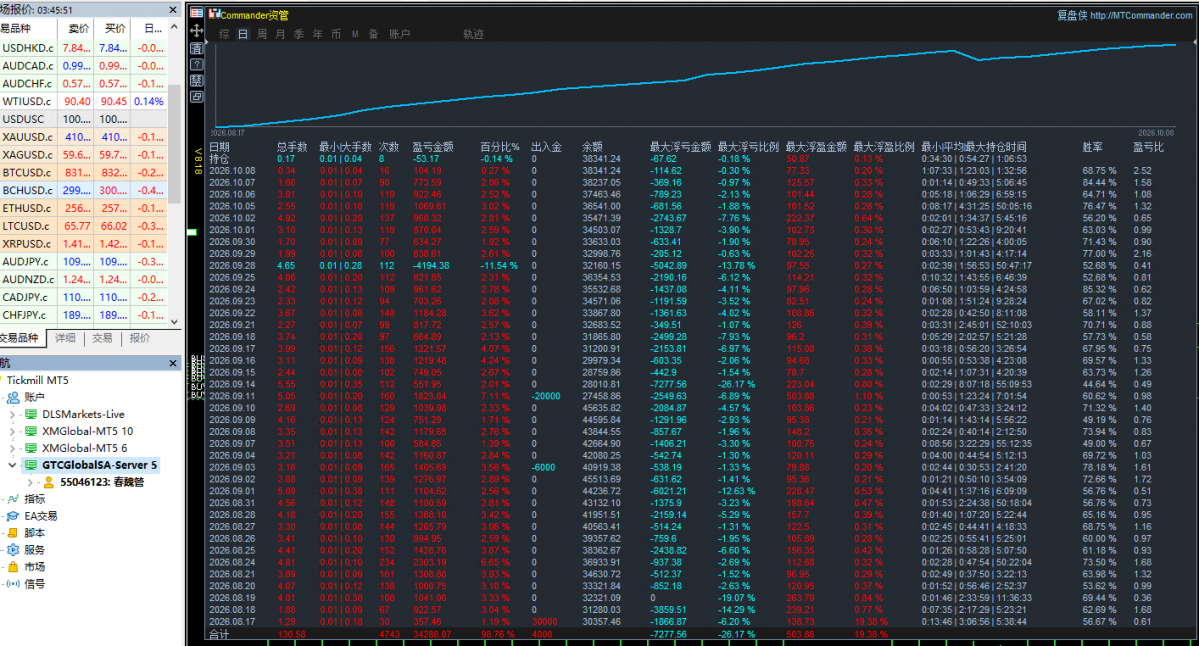The height and width of the screenshot is (646, 1199).
Task: Close the market watch panel
Action: (173, 10)
